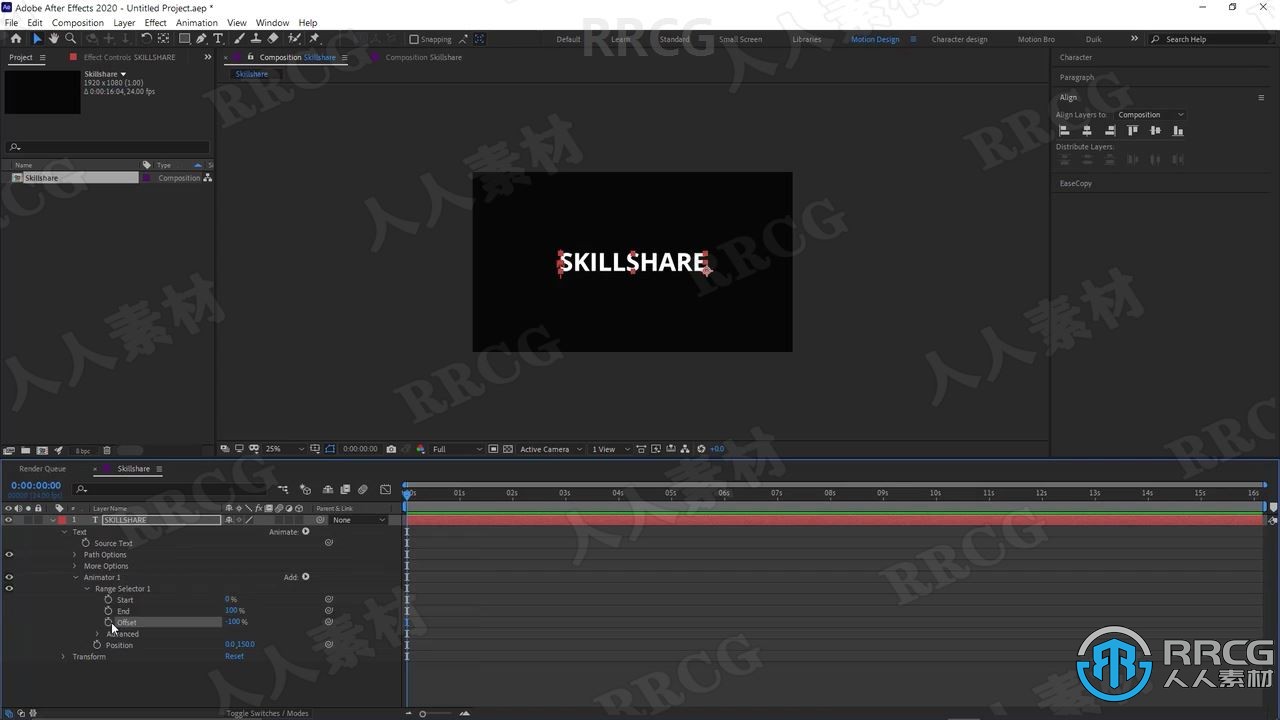Open the Character panel

point(1076,58)
